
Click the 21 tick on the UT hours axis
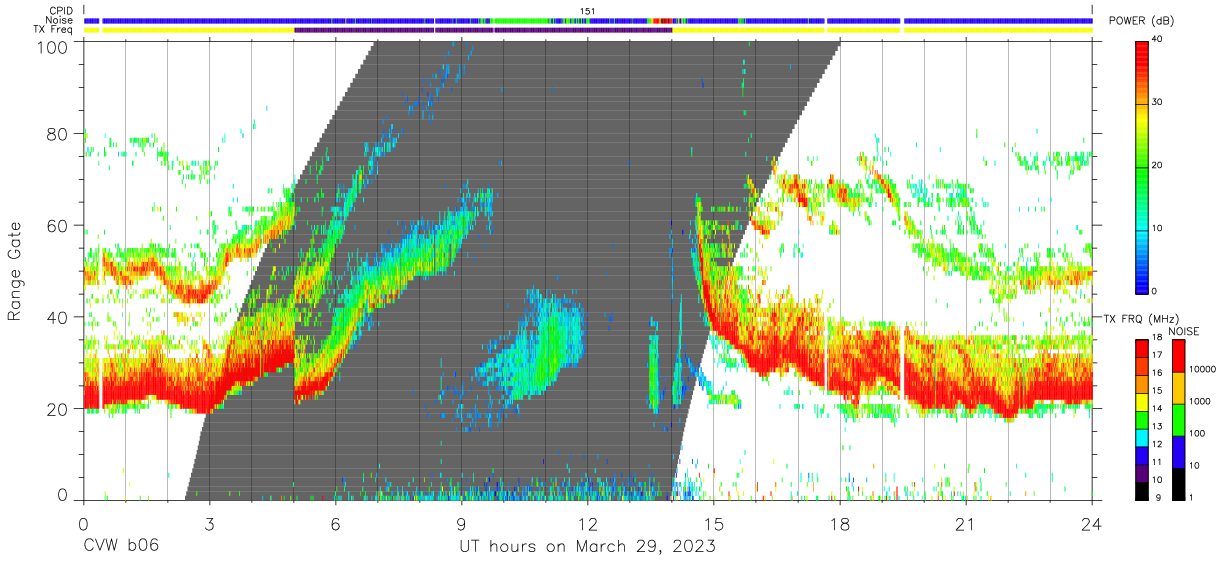966,523
